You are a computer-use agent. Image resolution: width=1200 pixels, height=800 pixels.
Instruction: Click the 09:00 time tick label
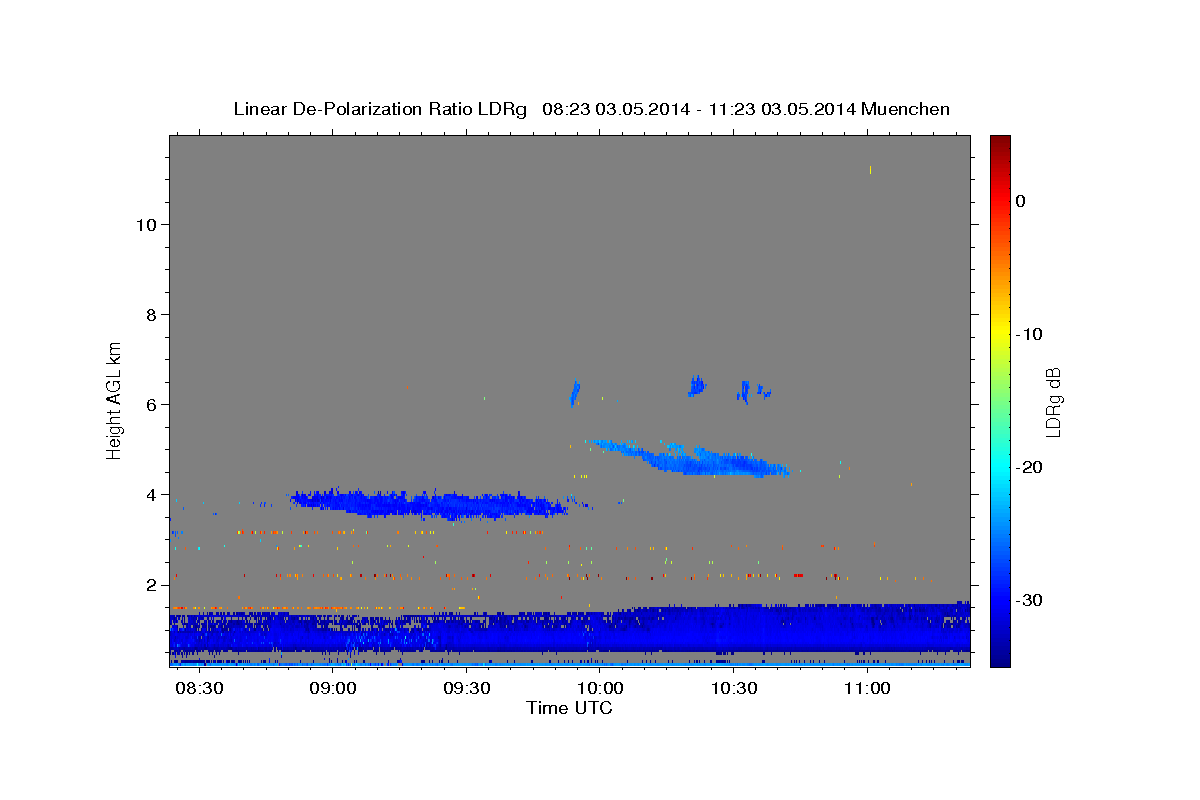tap(332, 689)
